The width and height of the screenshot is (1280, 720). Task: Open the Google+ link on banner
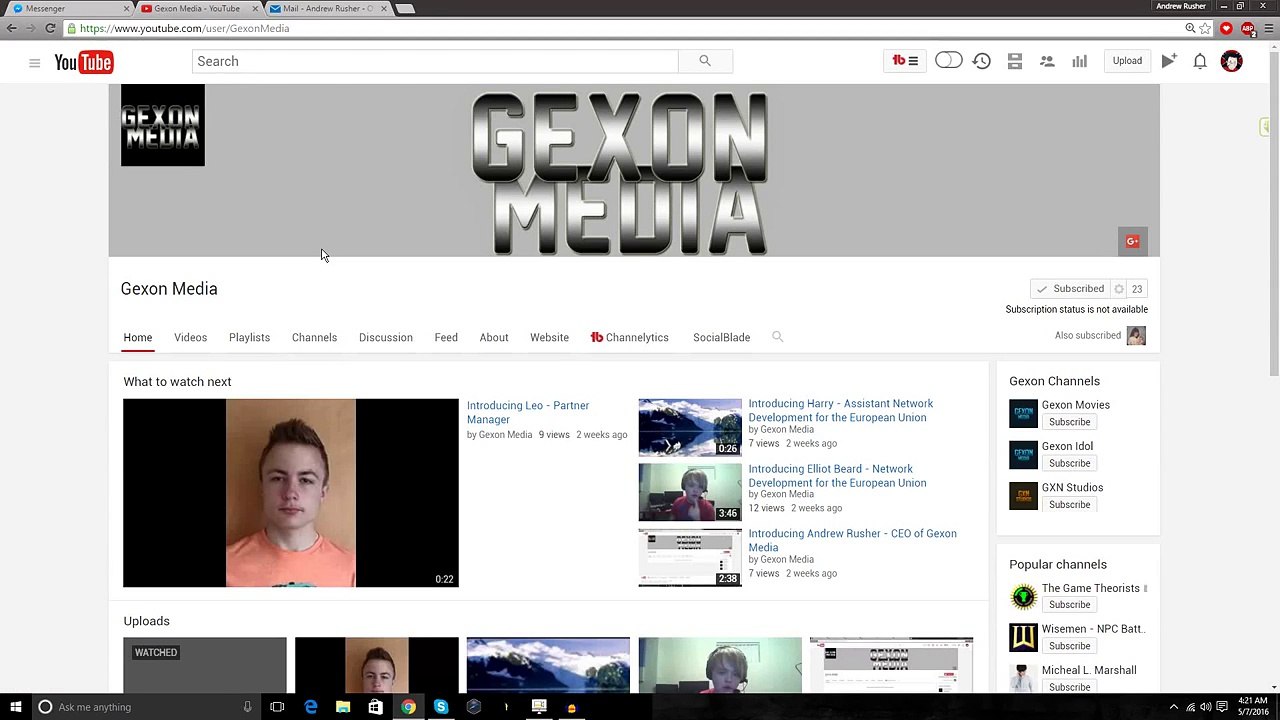point(1132,241)
